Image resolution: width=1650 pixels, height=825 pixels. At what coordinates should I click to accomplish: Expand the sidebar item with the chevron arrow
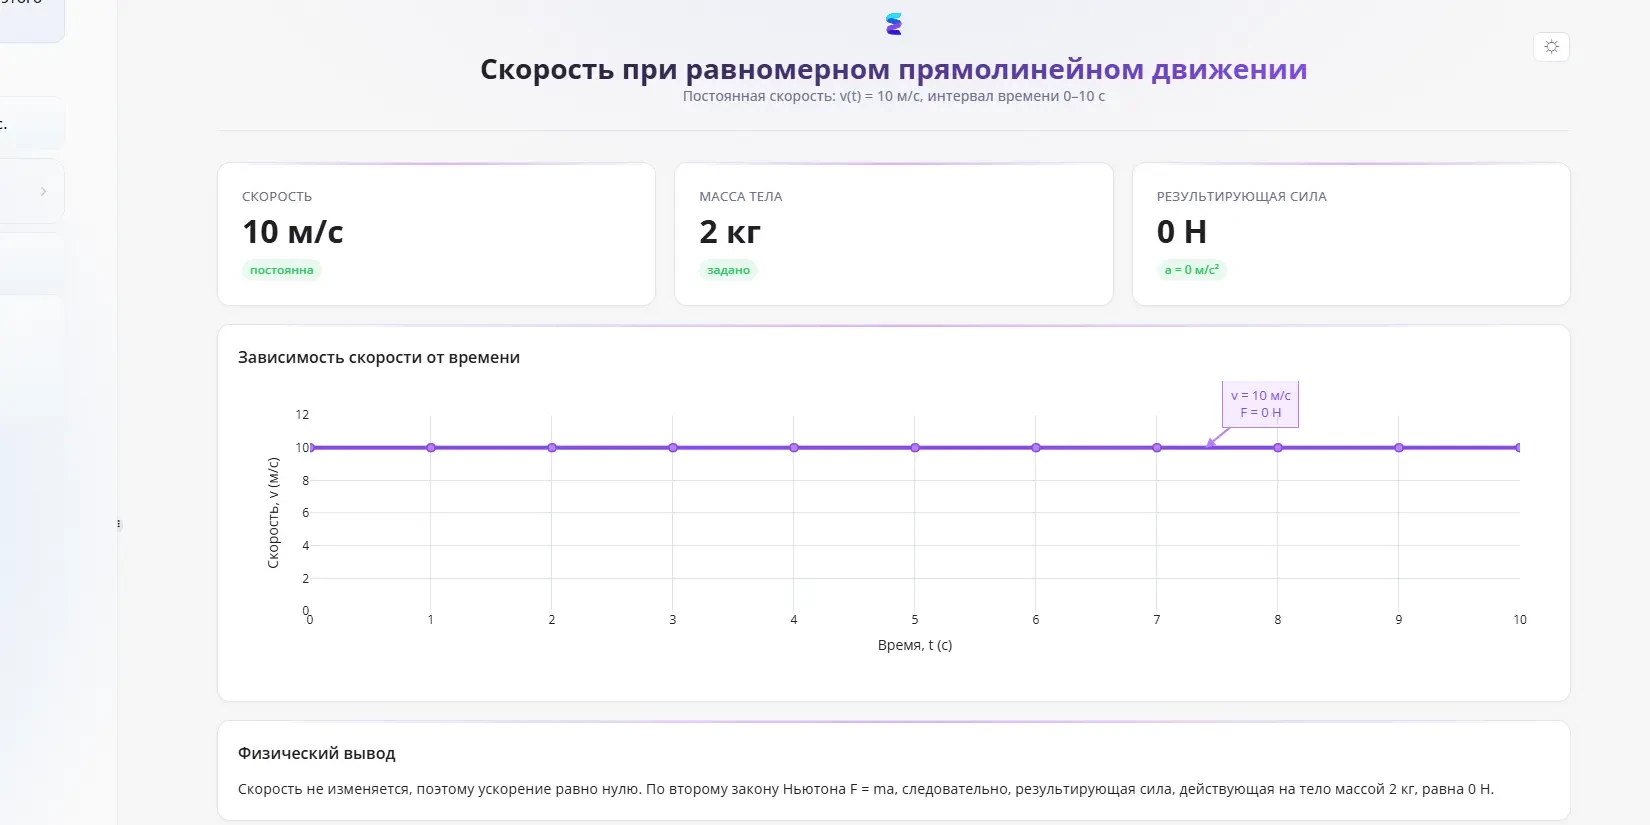[x=43, y=191]
